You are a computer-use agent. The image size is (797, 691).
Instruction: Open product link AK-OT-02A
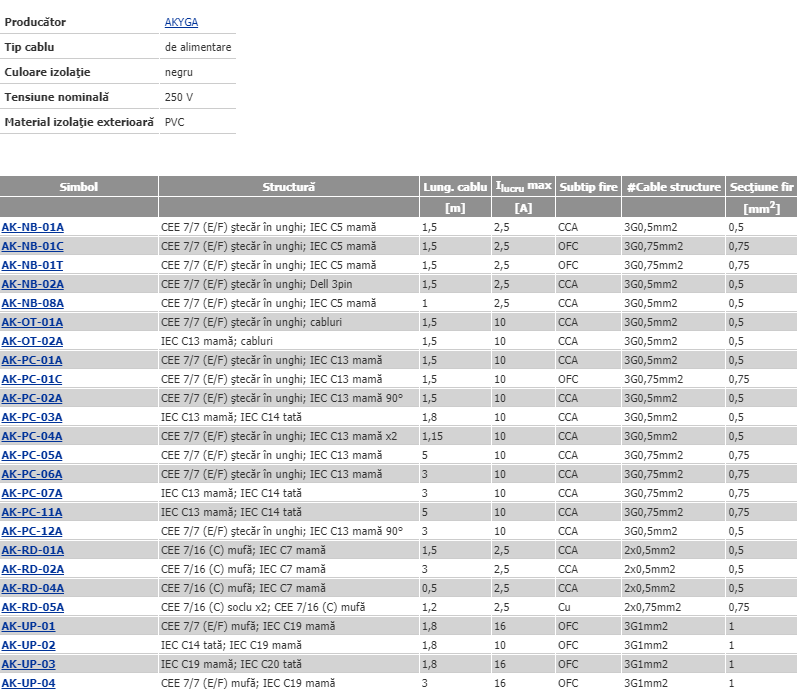coord(32,341)
